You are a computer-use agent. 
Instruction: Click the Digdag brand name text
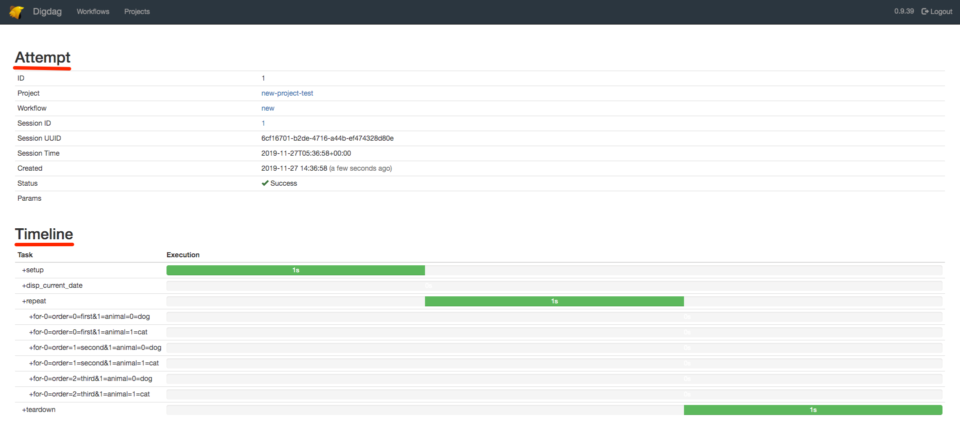pos(50,11)
